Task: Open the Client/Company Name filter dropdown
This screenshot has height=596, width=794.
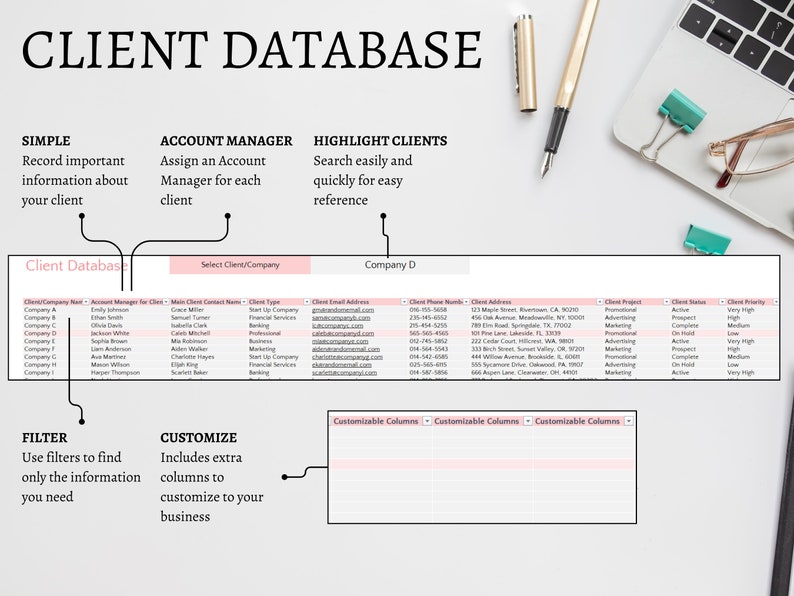Action: (x=86, y=302)
